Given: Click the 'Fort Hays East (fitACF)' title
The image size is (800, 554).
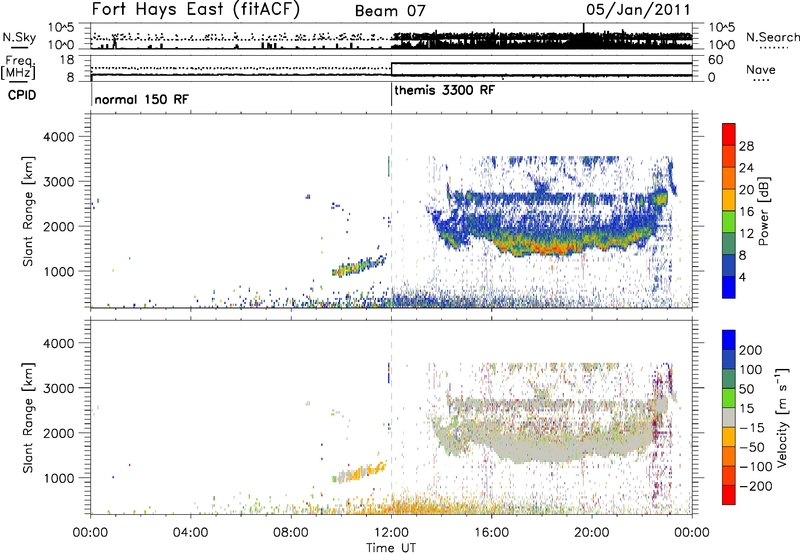Looking at the screenshot, I should click(195, 10).
